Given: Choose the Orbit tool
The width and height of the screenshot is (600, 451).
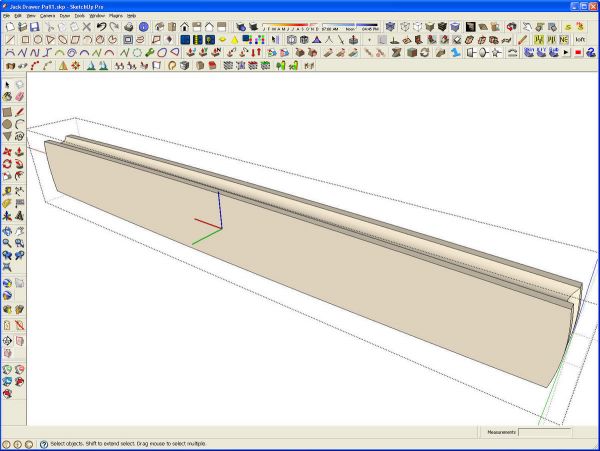Looking at the screenshot, I should [7, 231].
